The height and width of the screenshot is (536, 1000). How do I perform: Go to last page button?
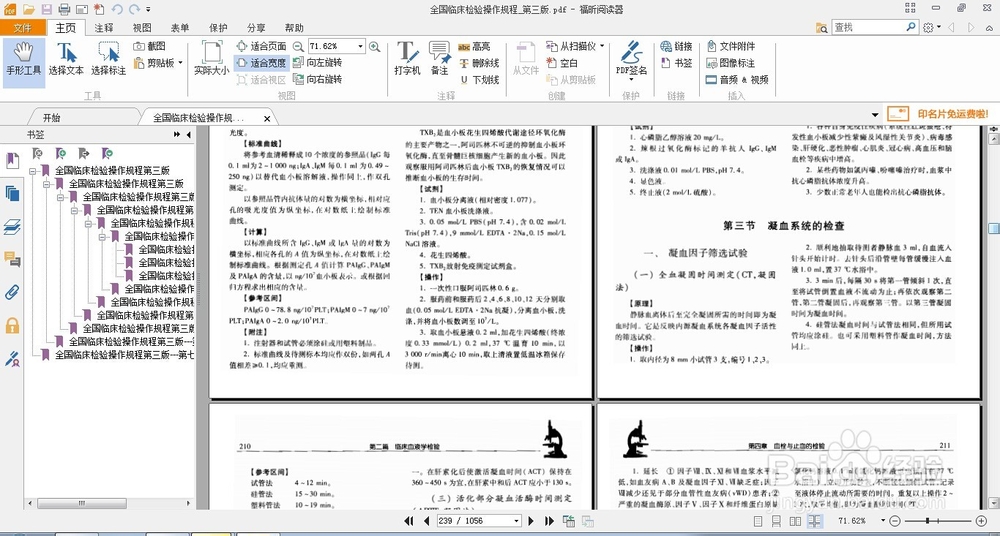point(548,521)
